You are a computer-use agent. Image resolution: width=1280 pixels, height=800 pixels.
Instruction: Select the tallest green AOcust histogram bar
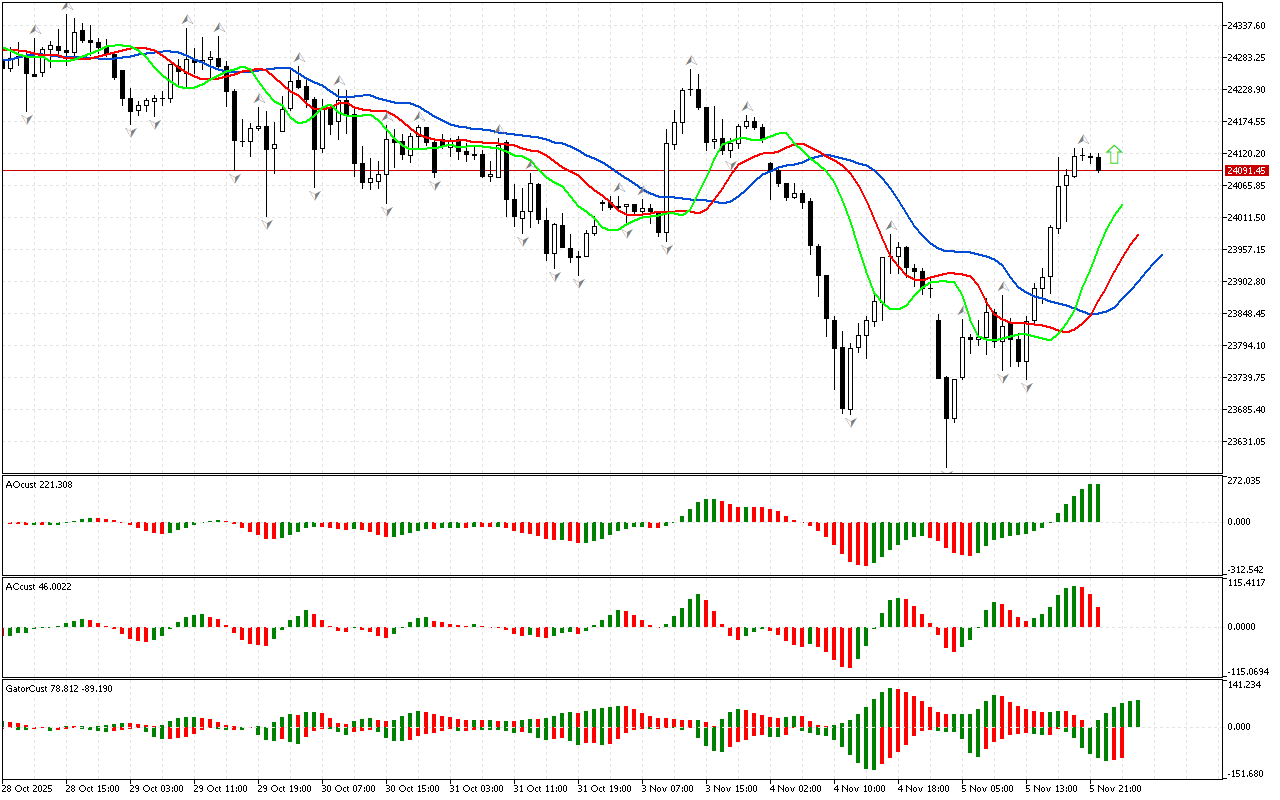pyautogui.click(x=1097, y=502)
